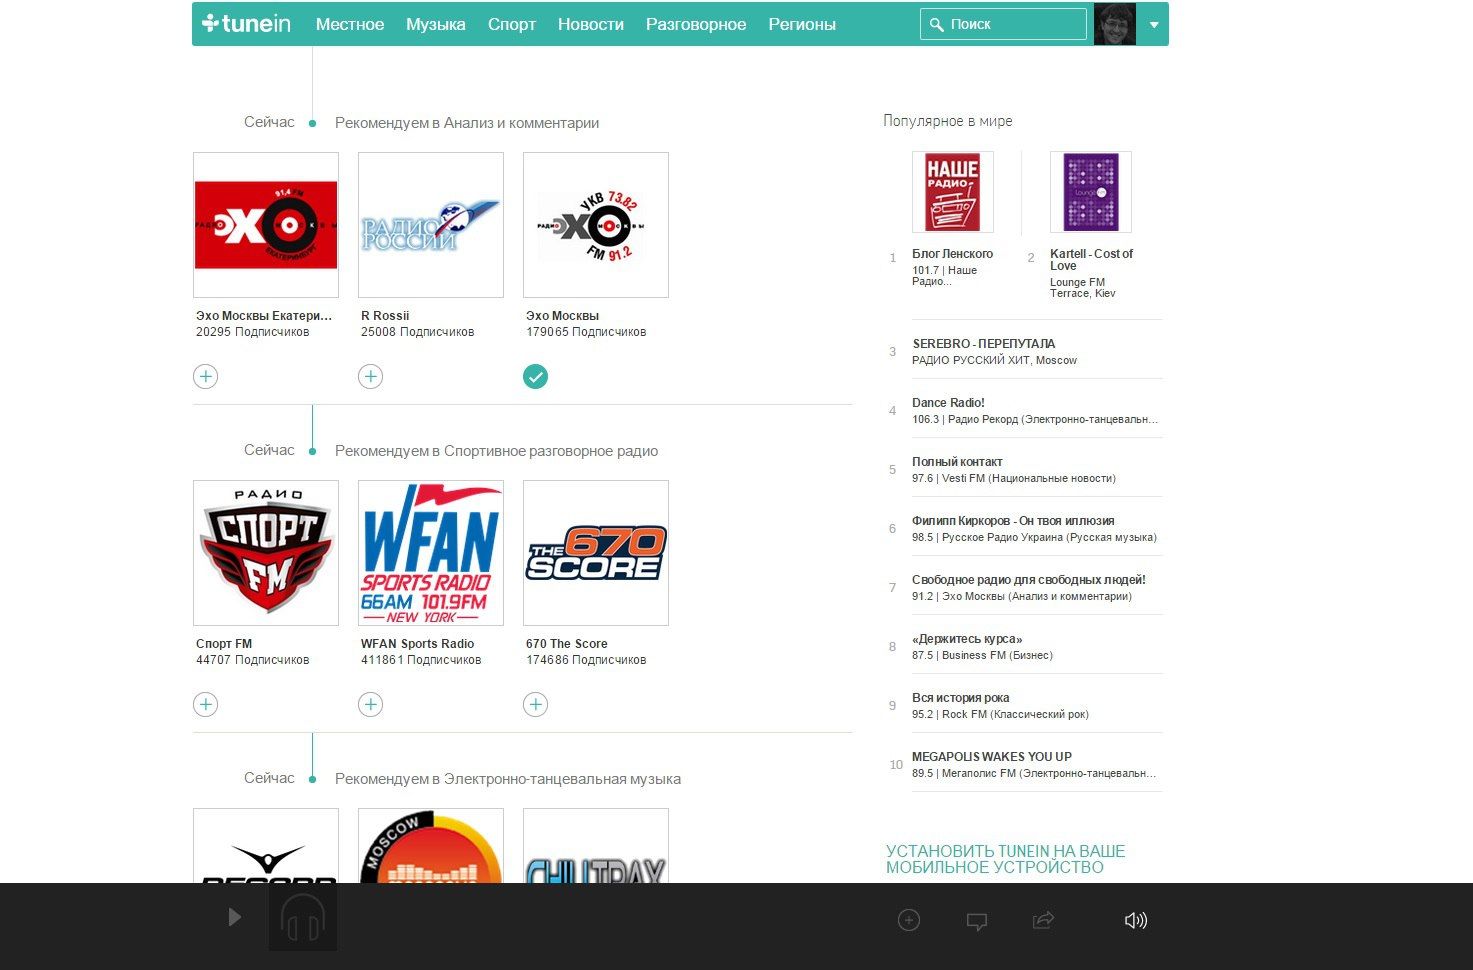Open the Спорт FM station title
The height and width of the screenshot is (970, 1473).
click(224, 644)
